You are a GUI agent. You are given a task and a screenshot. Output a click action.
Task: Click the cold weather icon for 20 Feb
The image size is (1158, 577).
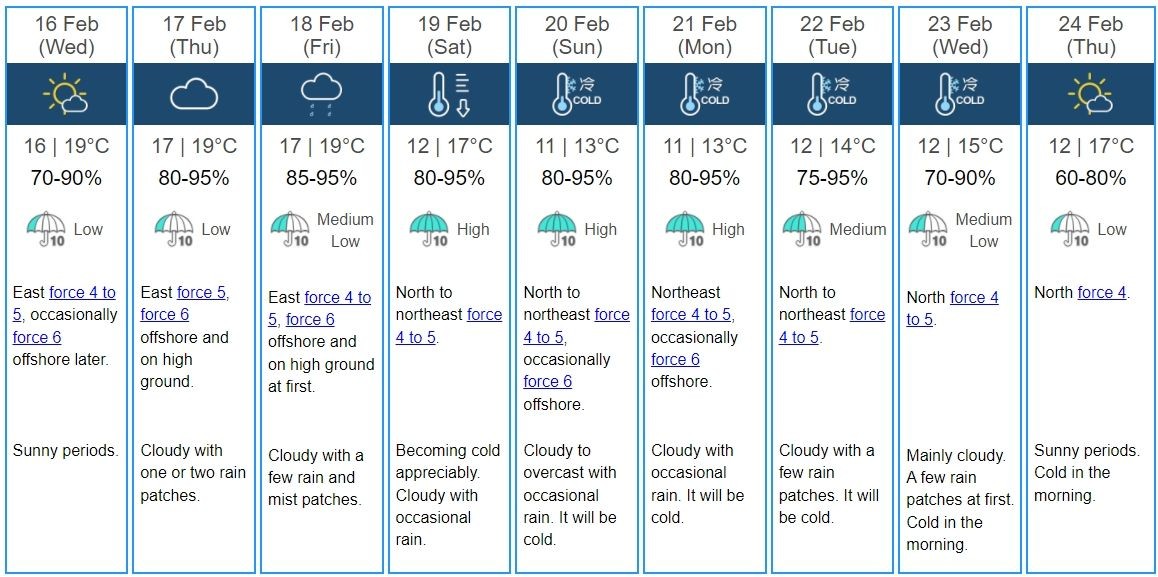pyautogui.click(x=577, y=95)
